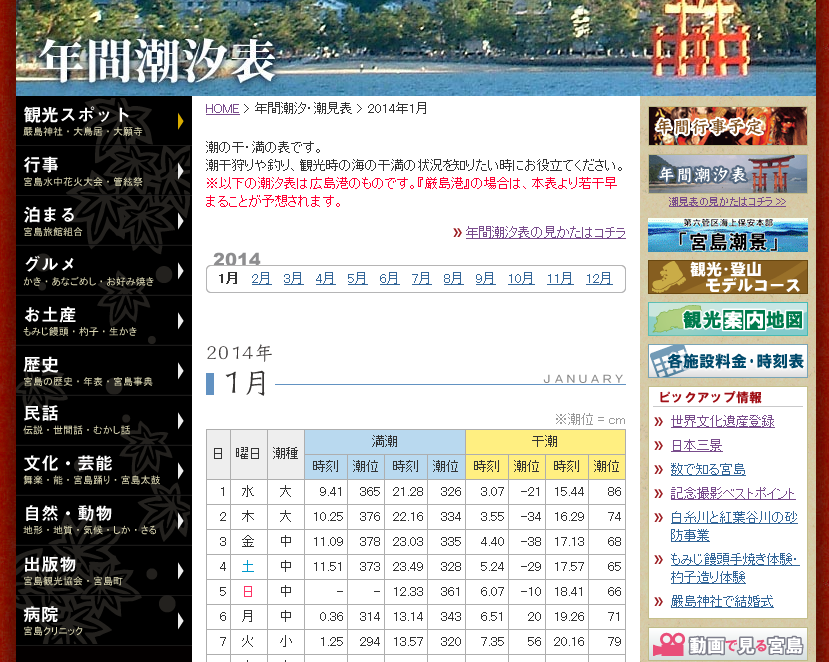Open the 宮島潮景 banner image

[727, 236]
